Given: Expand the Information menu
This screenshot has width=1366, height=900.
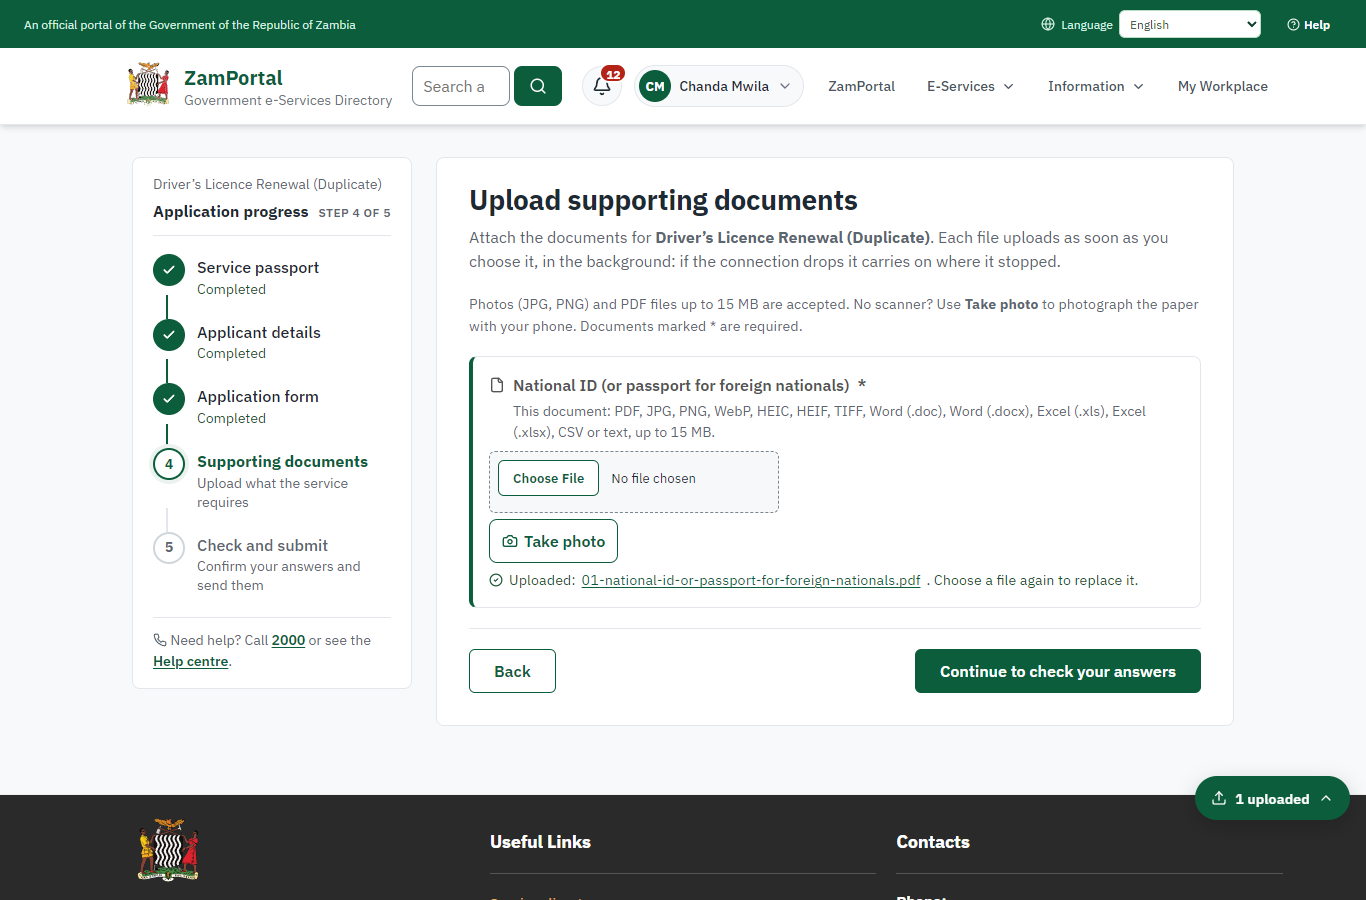Looking at the screenshot, I should 1096,86.
